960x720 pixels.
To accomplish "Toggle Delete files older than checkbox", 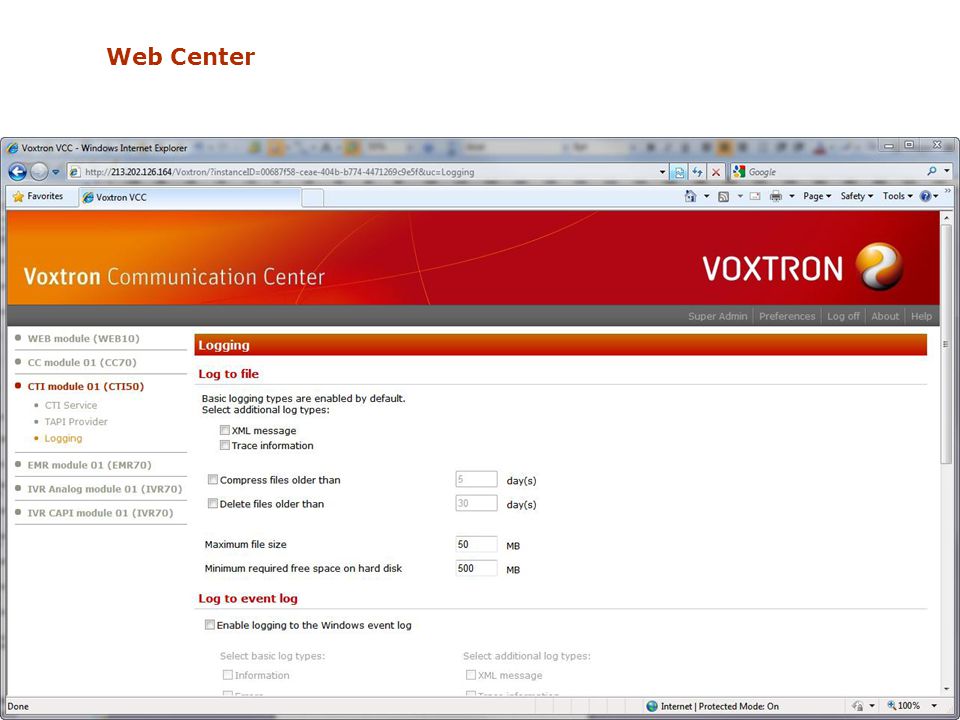I will [x=212, y=503].
